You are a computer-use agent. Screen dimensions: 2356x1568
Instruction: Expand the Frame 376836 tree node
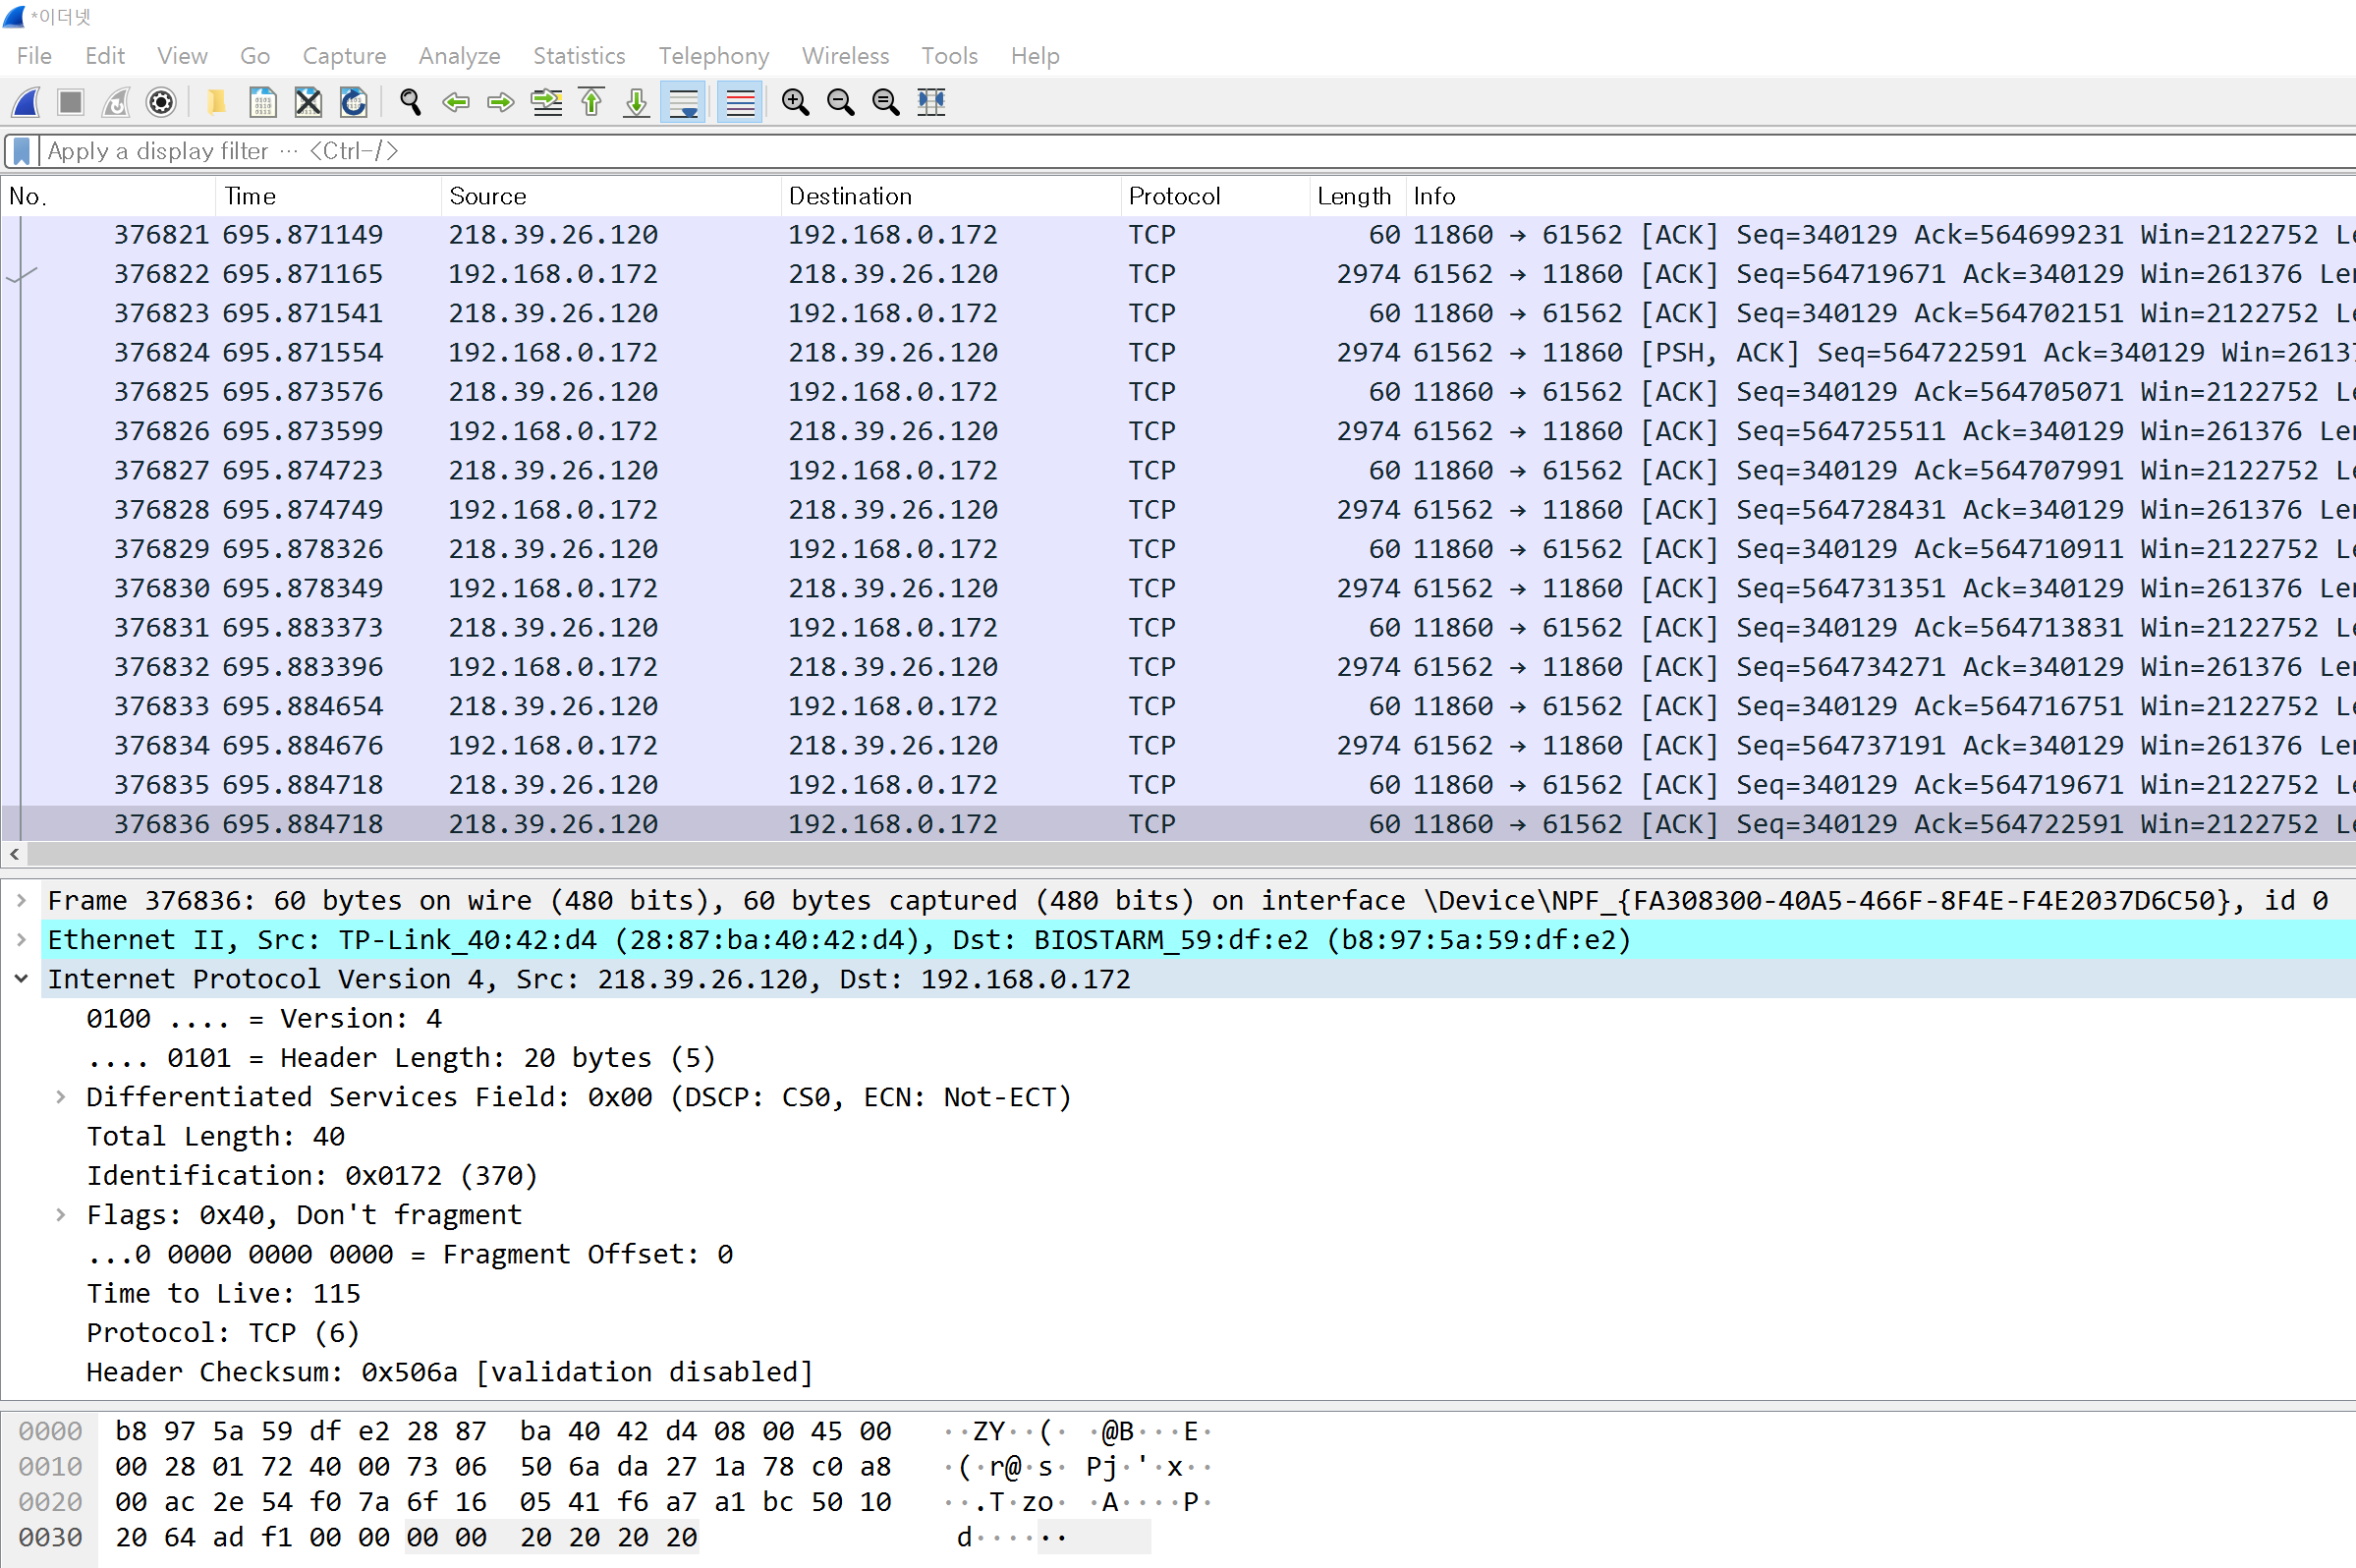pos(21,900)
